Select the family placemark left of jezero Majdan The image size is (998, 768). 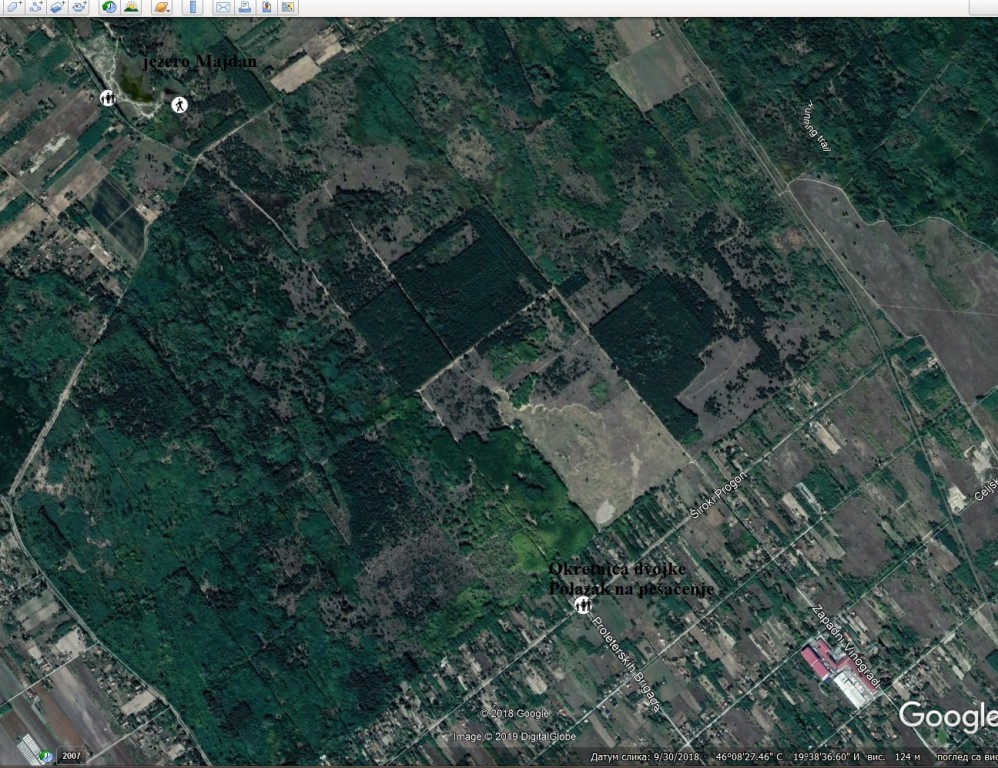coord(107,97)
